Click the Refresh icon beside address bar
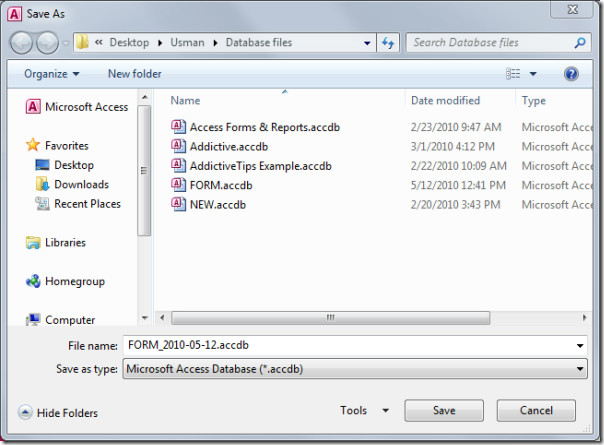Viewport: 604px width, 445px height. tap(388, 42)
